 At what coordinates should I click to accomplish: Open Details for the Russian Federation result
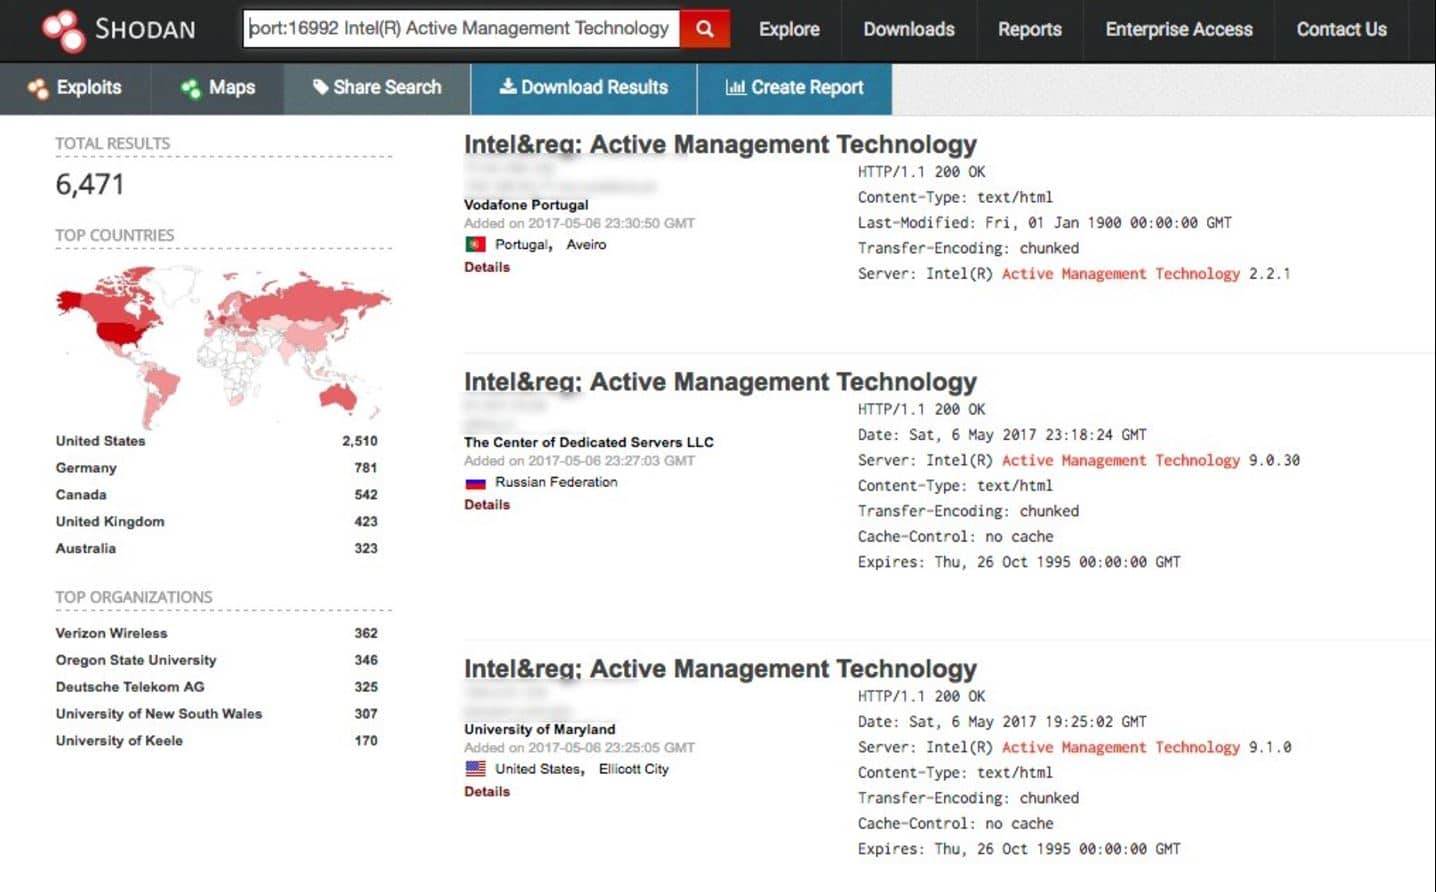point(487,505)
